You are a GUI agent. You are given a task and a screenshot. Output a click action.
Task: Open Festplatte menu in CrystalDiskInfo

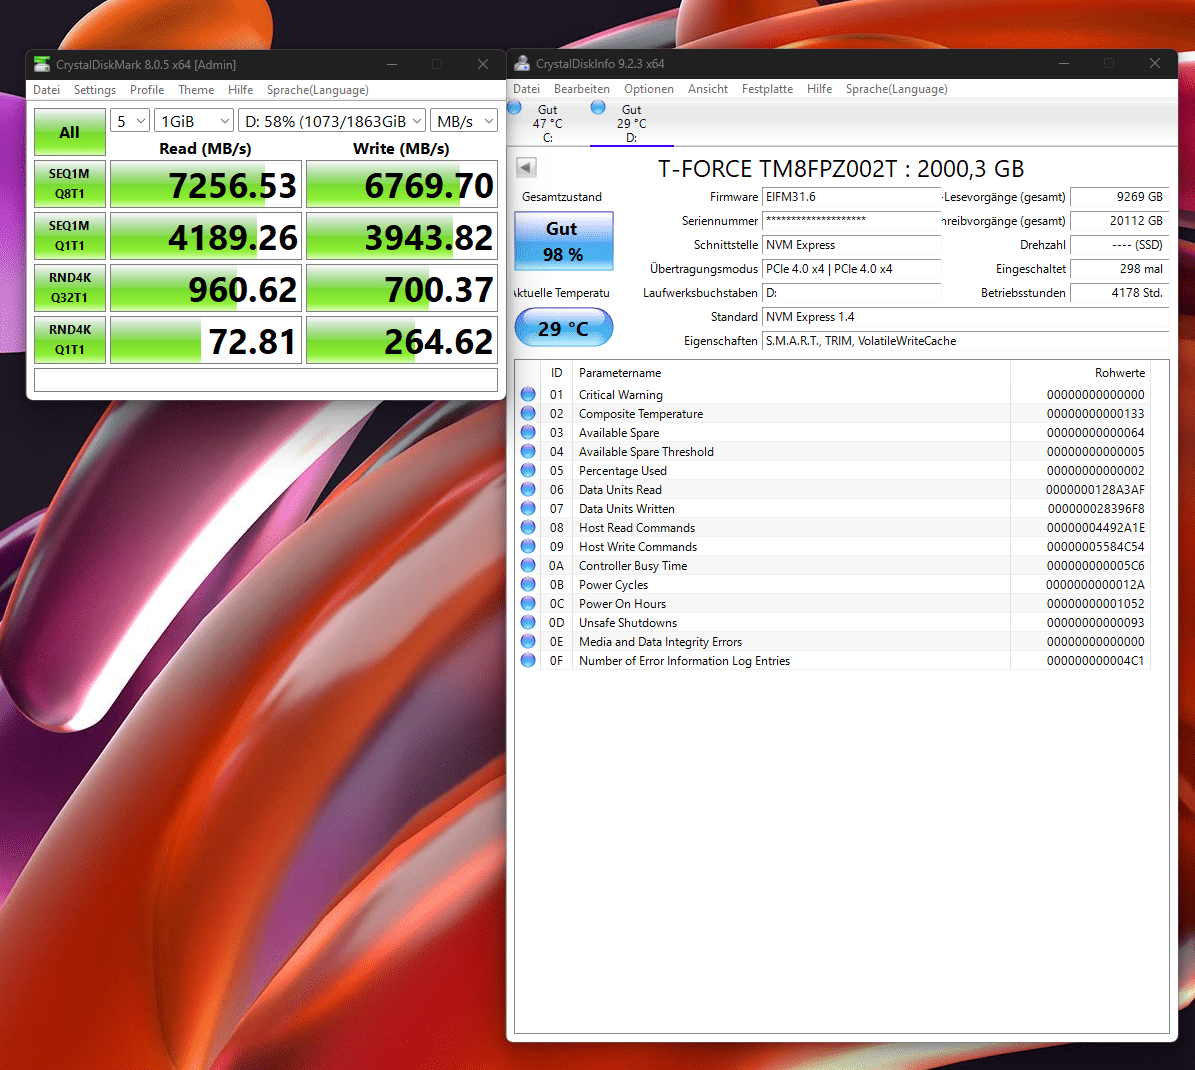(767, 89)
